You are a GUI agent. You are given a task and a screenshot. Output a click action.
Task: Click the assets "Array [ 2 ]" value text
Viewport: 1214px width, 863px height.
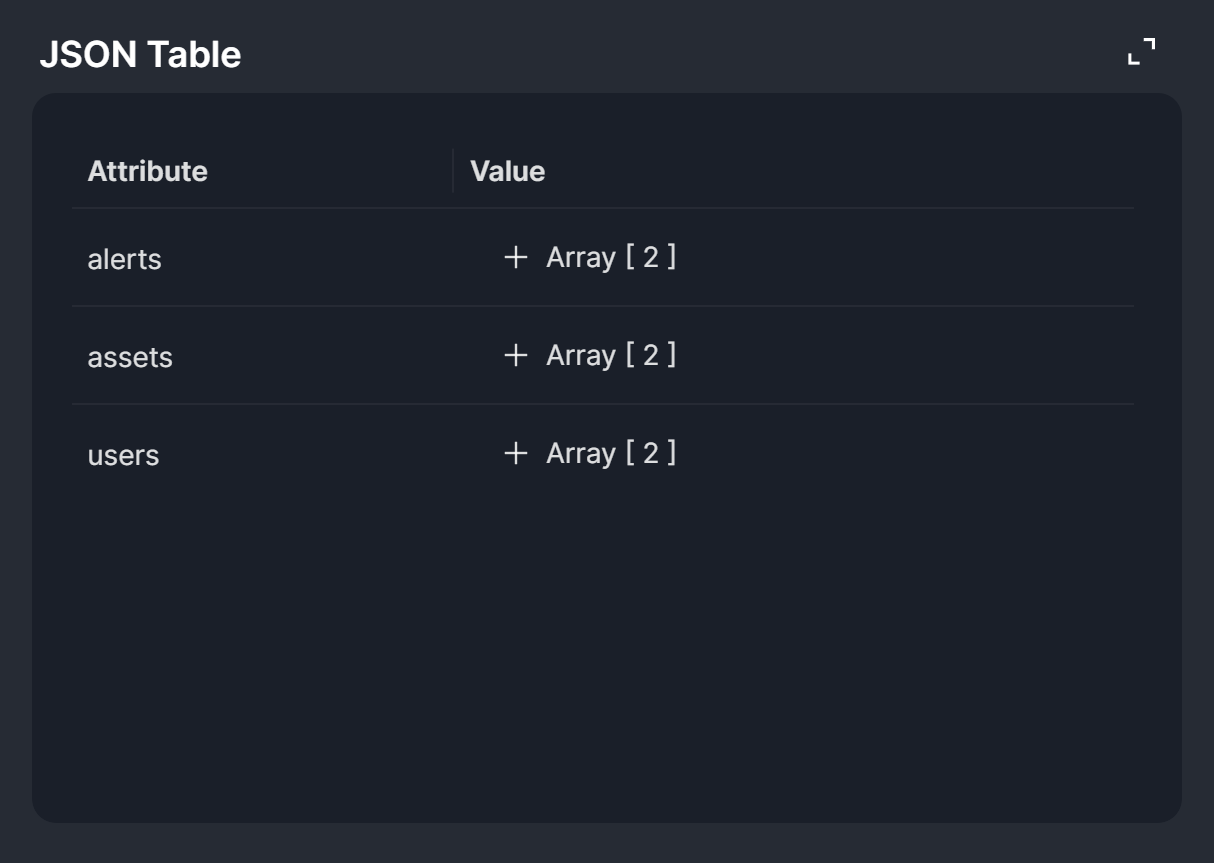610,355
